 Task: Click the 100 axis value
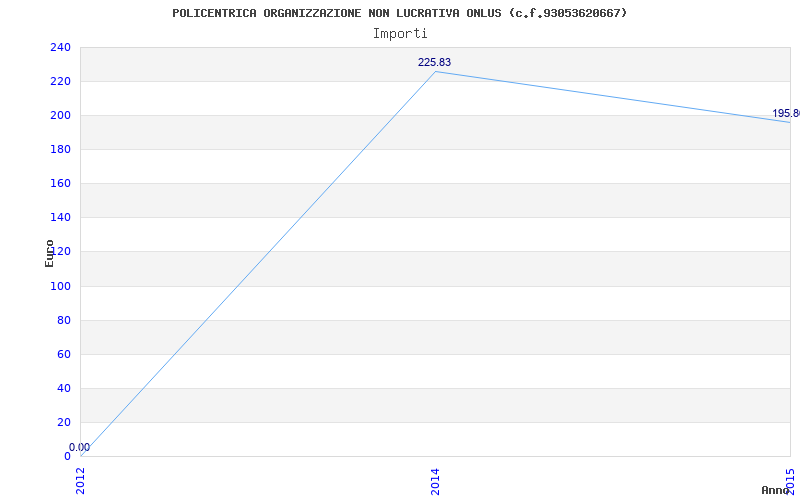[x=60, y=286]
